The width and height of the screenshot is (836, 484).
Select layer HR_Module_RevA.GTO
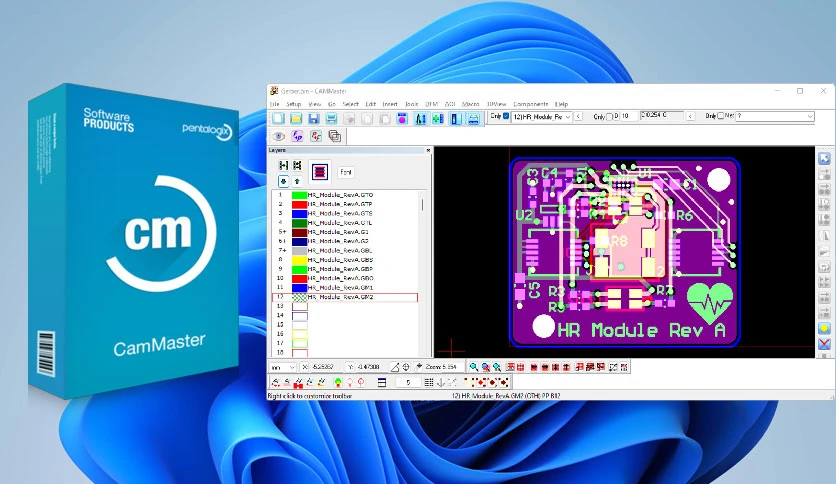coord(340,195)
